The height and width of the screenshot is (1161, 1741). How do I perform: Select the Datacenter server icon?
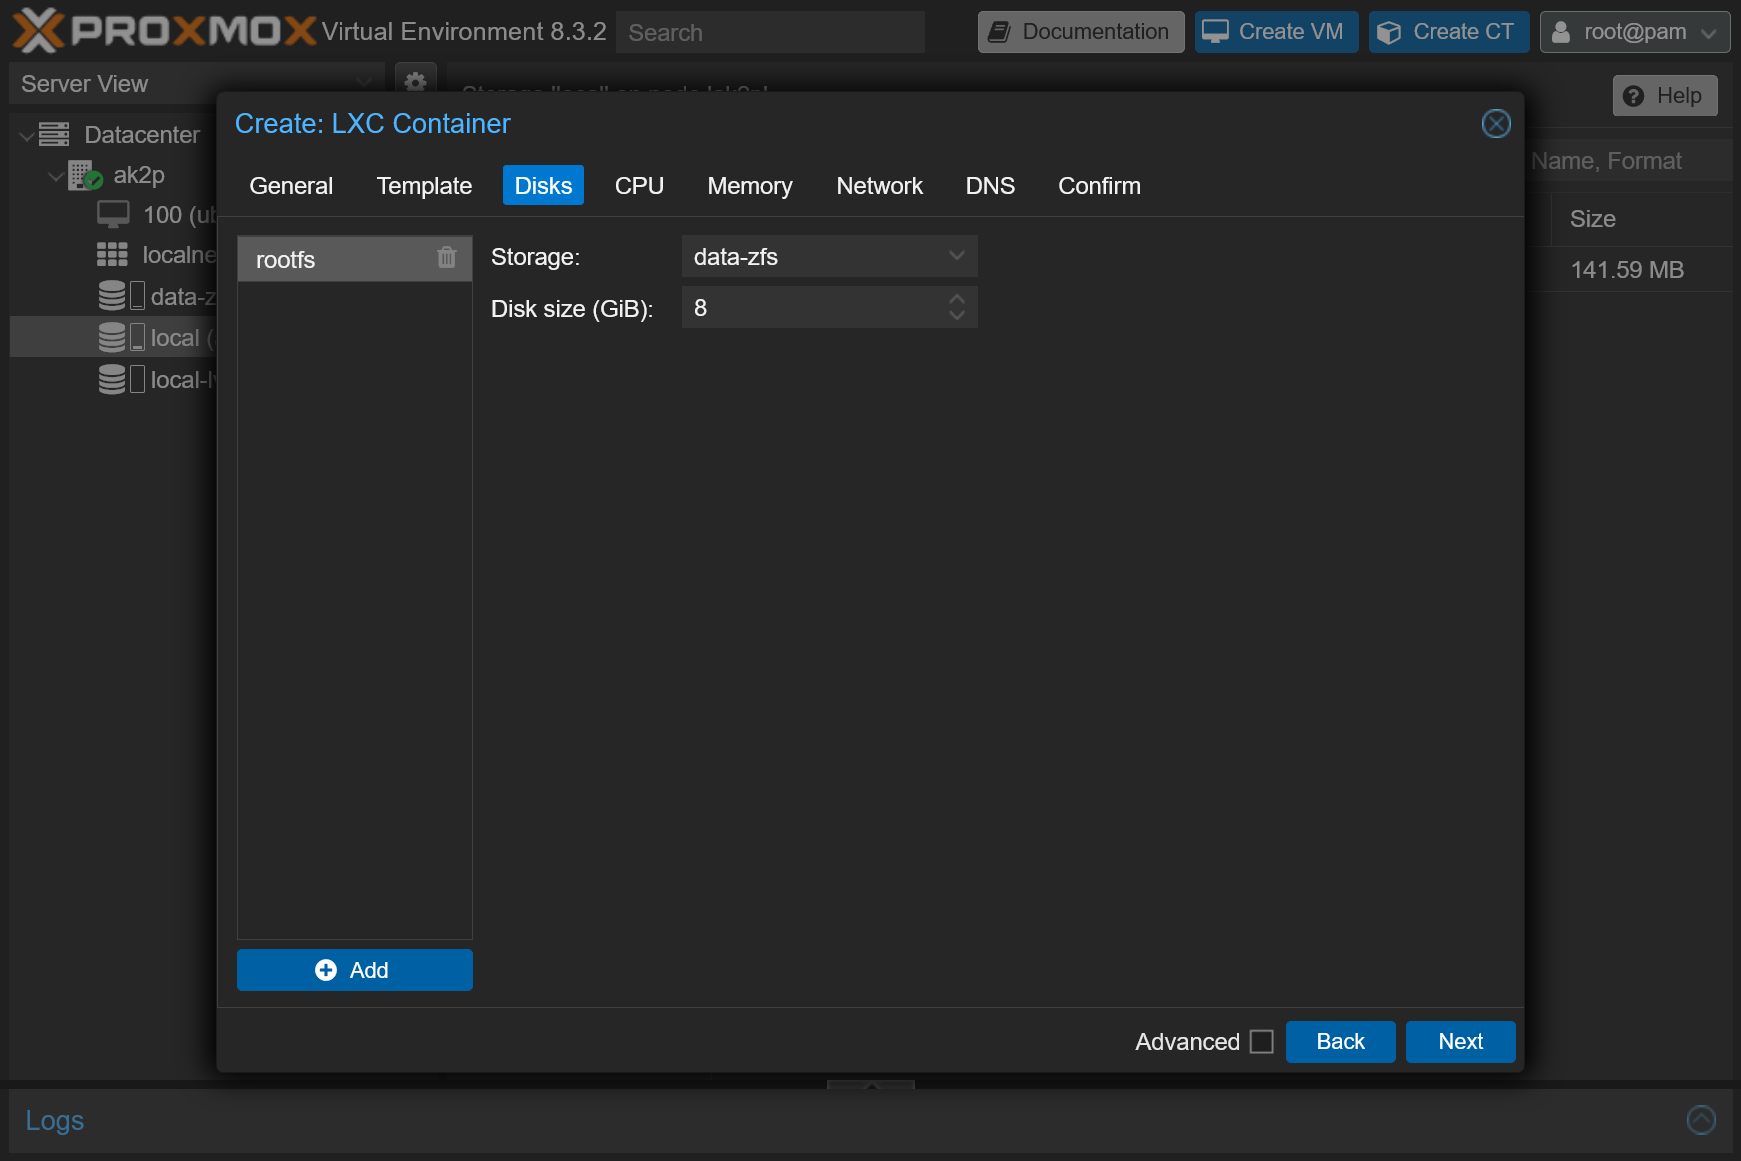click(x=54, y=134)
